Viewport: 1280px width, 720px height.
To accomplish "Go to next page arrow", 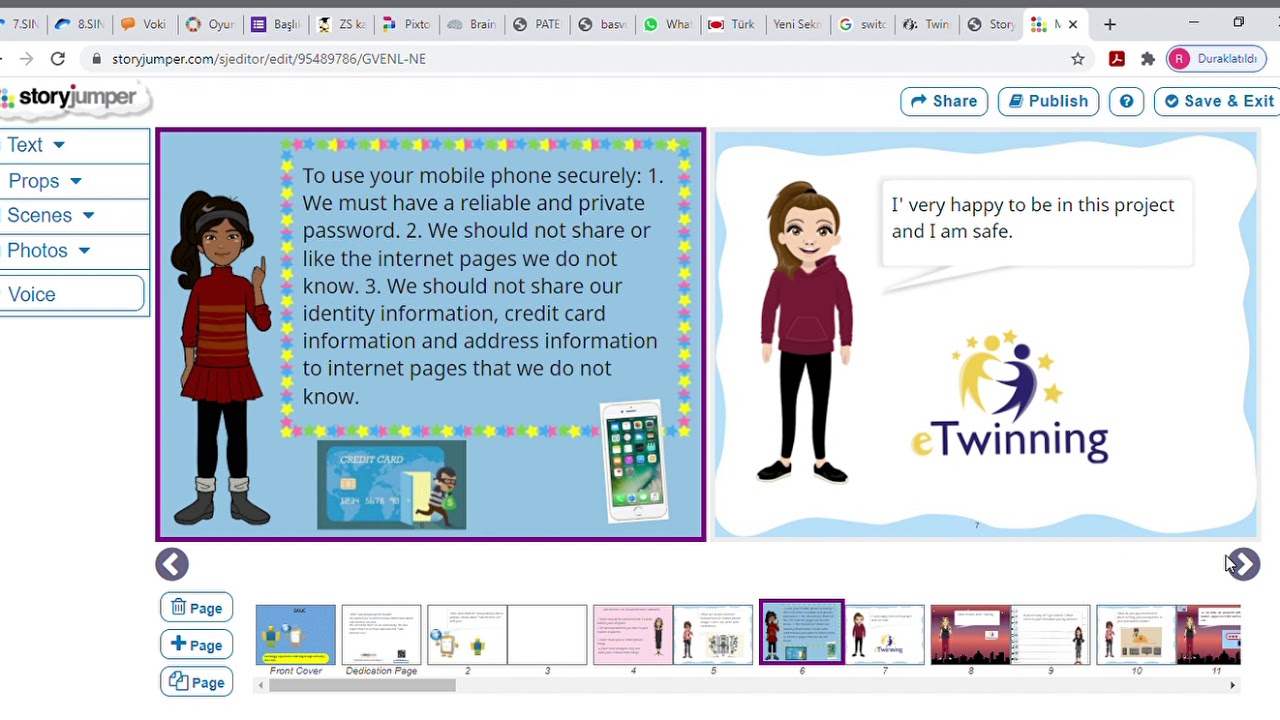I will coord(1243,564).
